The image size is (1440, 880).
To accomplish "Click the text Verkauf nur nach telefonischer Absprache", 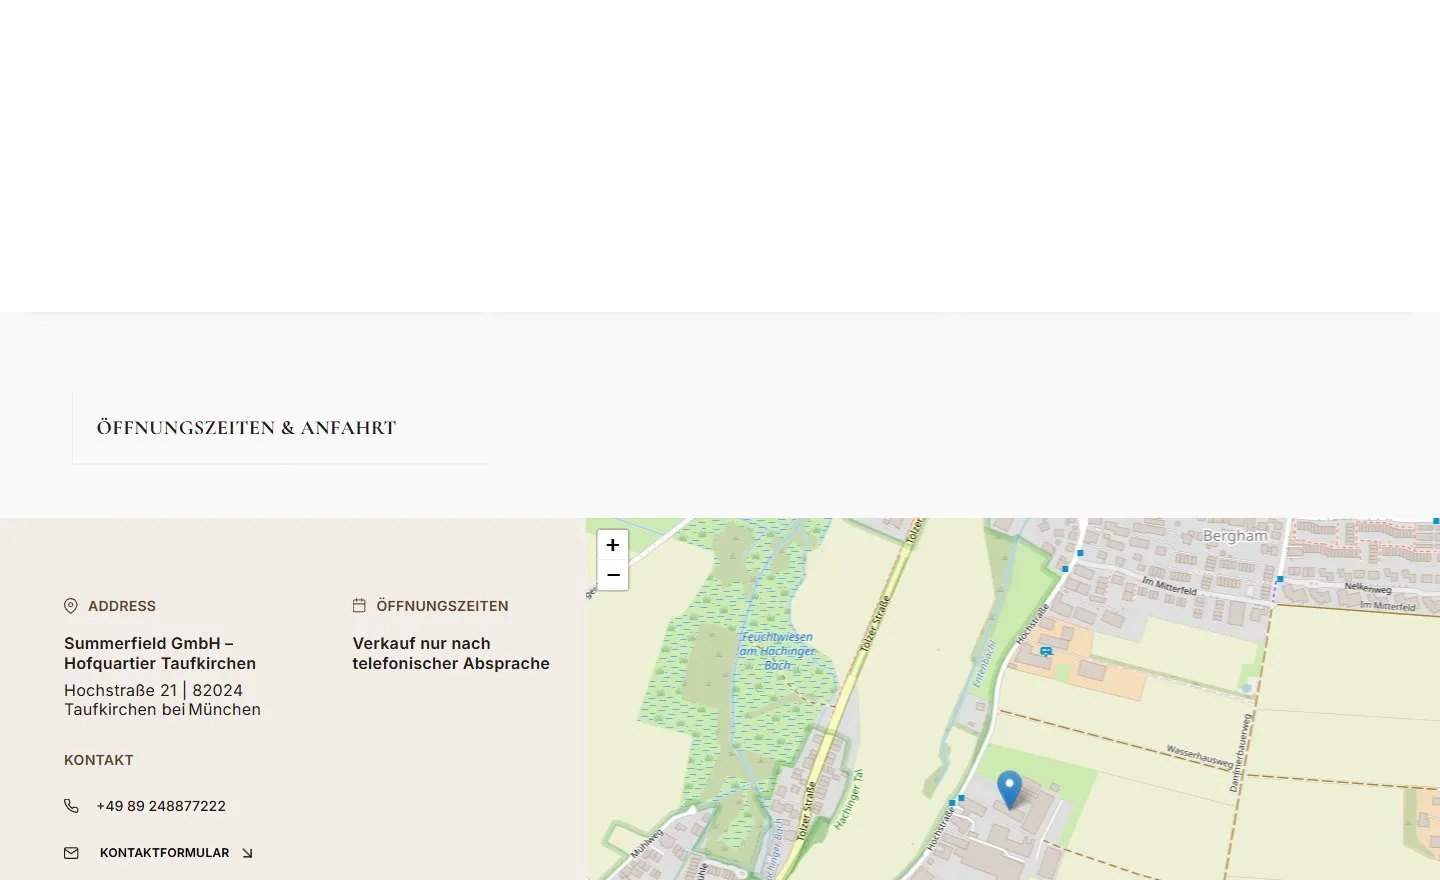I will [x=451, y=653].
